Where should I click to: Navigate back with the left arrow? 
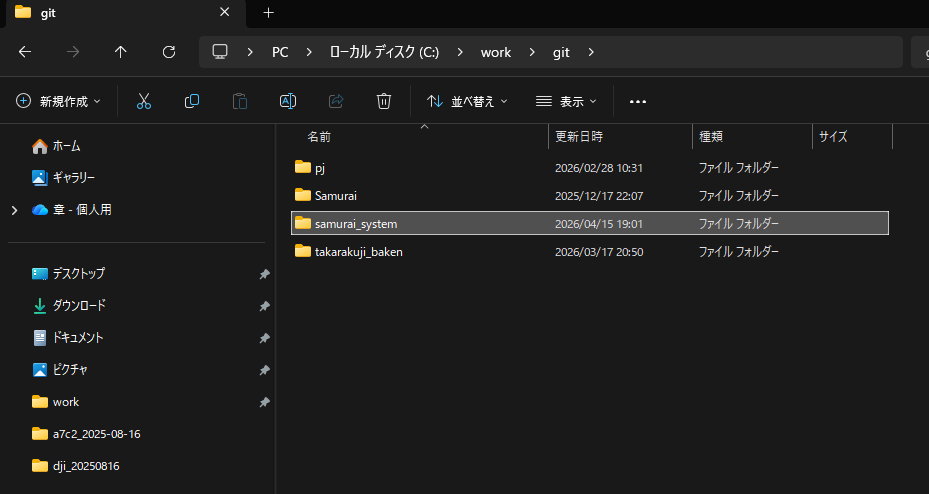pos(25,52)
